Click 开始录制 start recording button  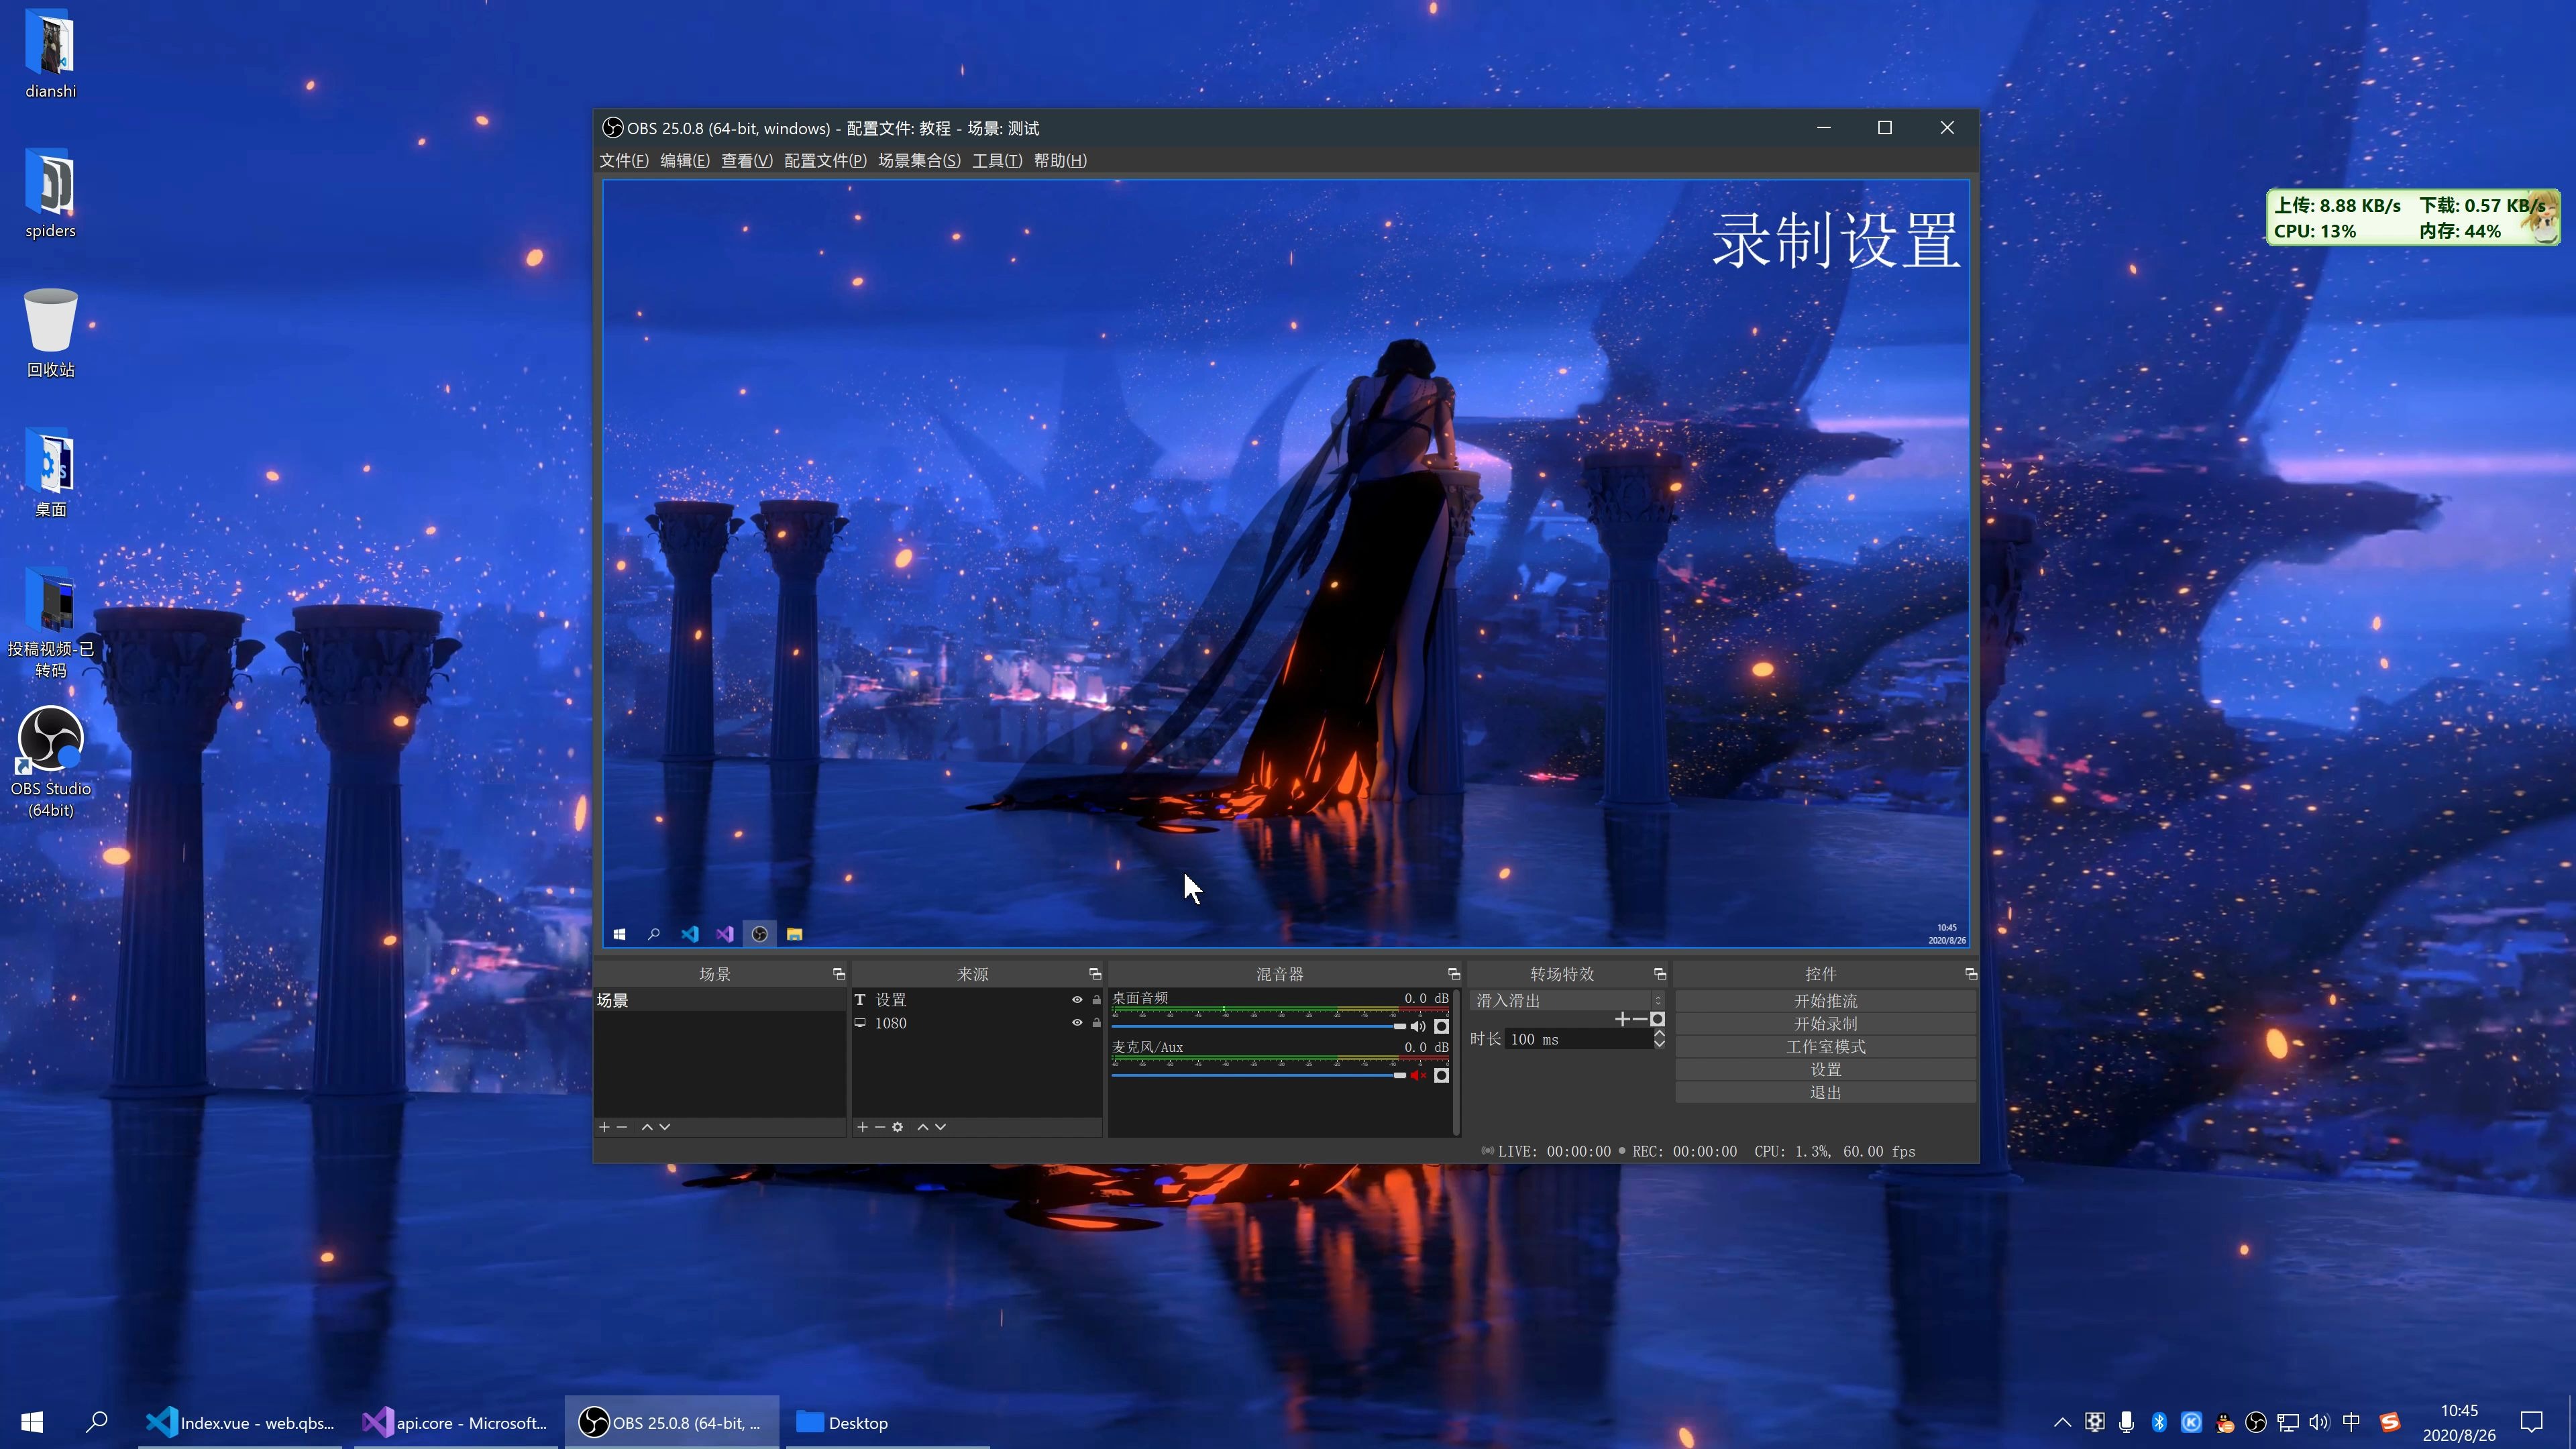tap(1825, 1024)
